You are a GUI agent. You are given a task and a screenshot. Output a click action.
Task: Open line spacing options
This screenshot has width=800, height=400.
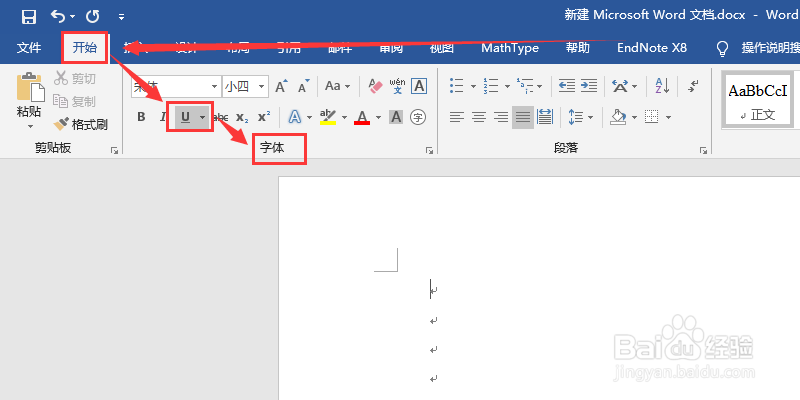coord(576,117)
